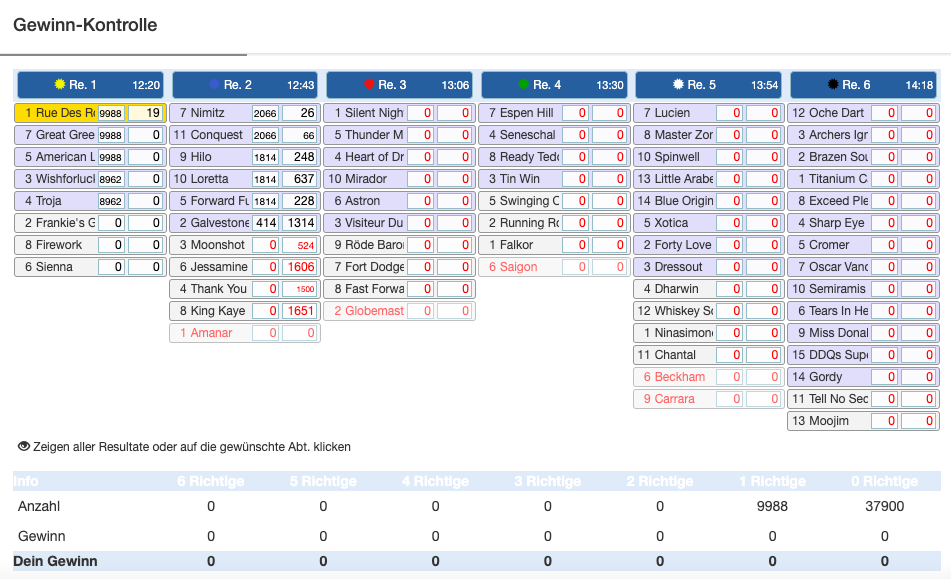Click the red dot icon of Re. 3

[369, 84]
